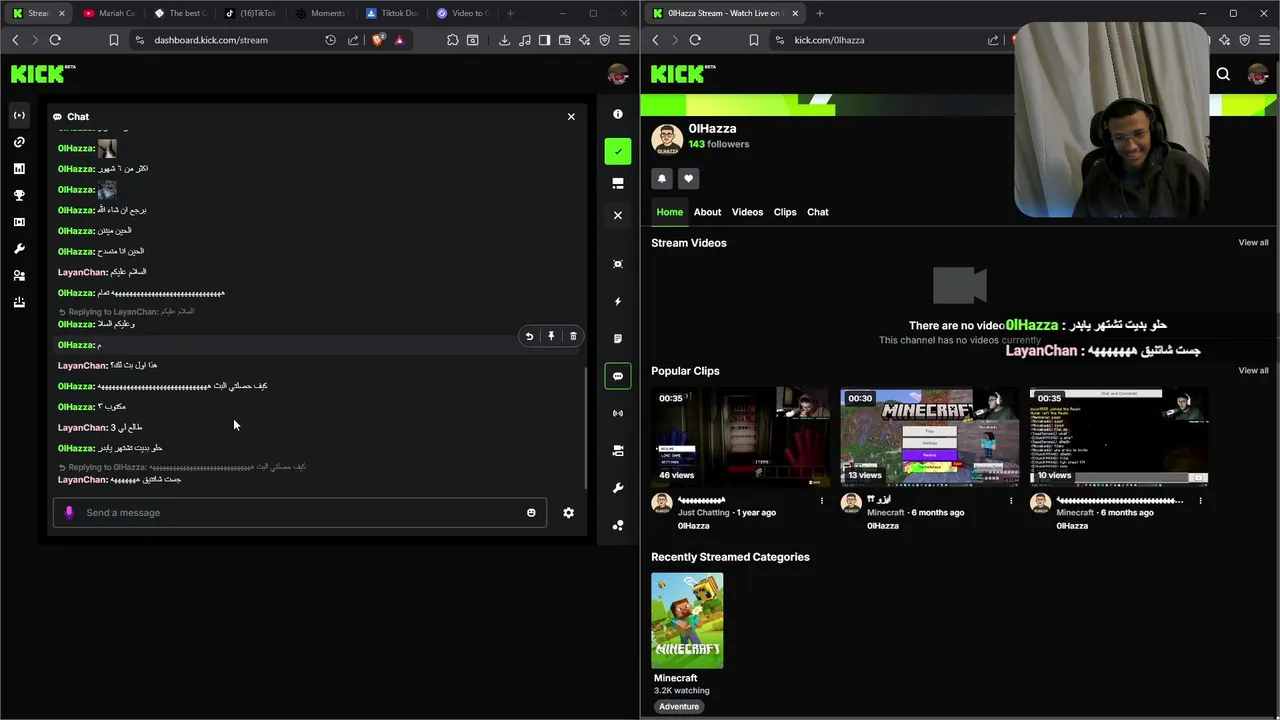The width and height of the screenshot is (1280, 720).
Task: Click View all beside Popular Clips
Action: [x=1253, y=371]
